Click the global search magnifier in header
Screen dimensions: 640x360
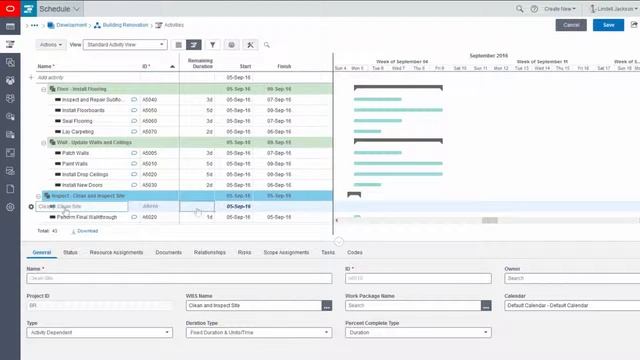click(x=519, y=9)
